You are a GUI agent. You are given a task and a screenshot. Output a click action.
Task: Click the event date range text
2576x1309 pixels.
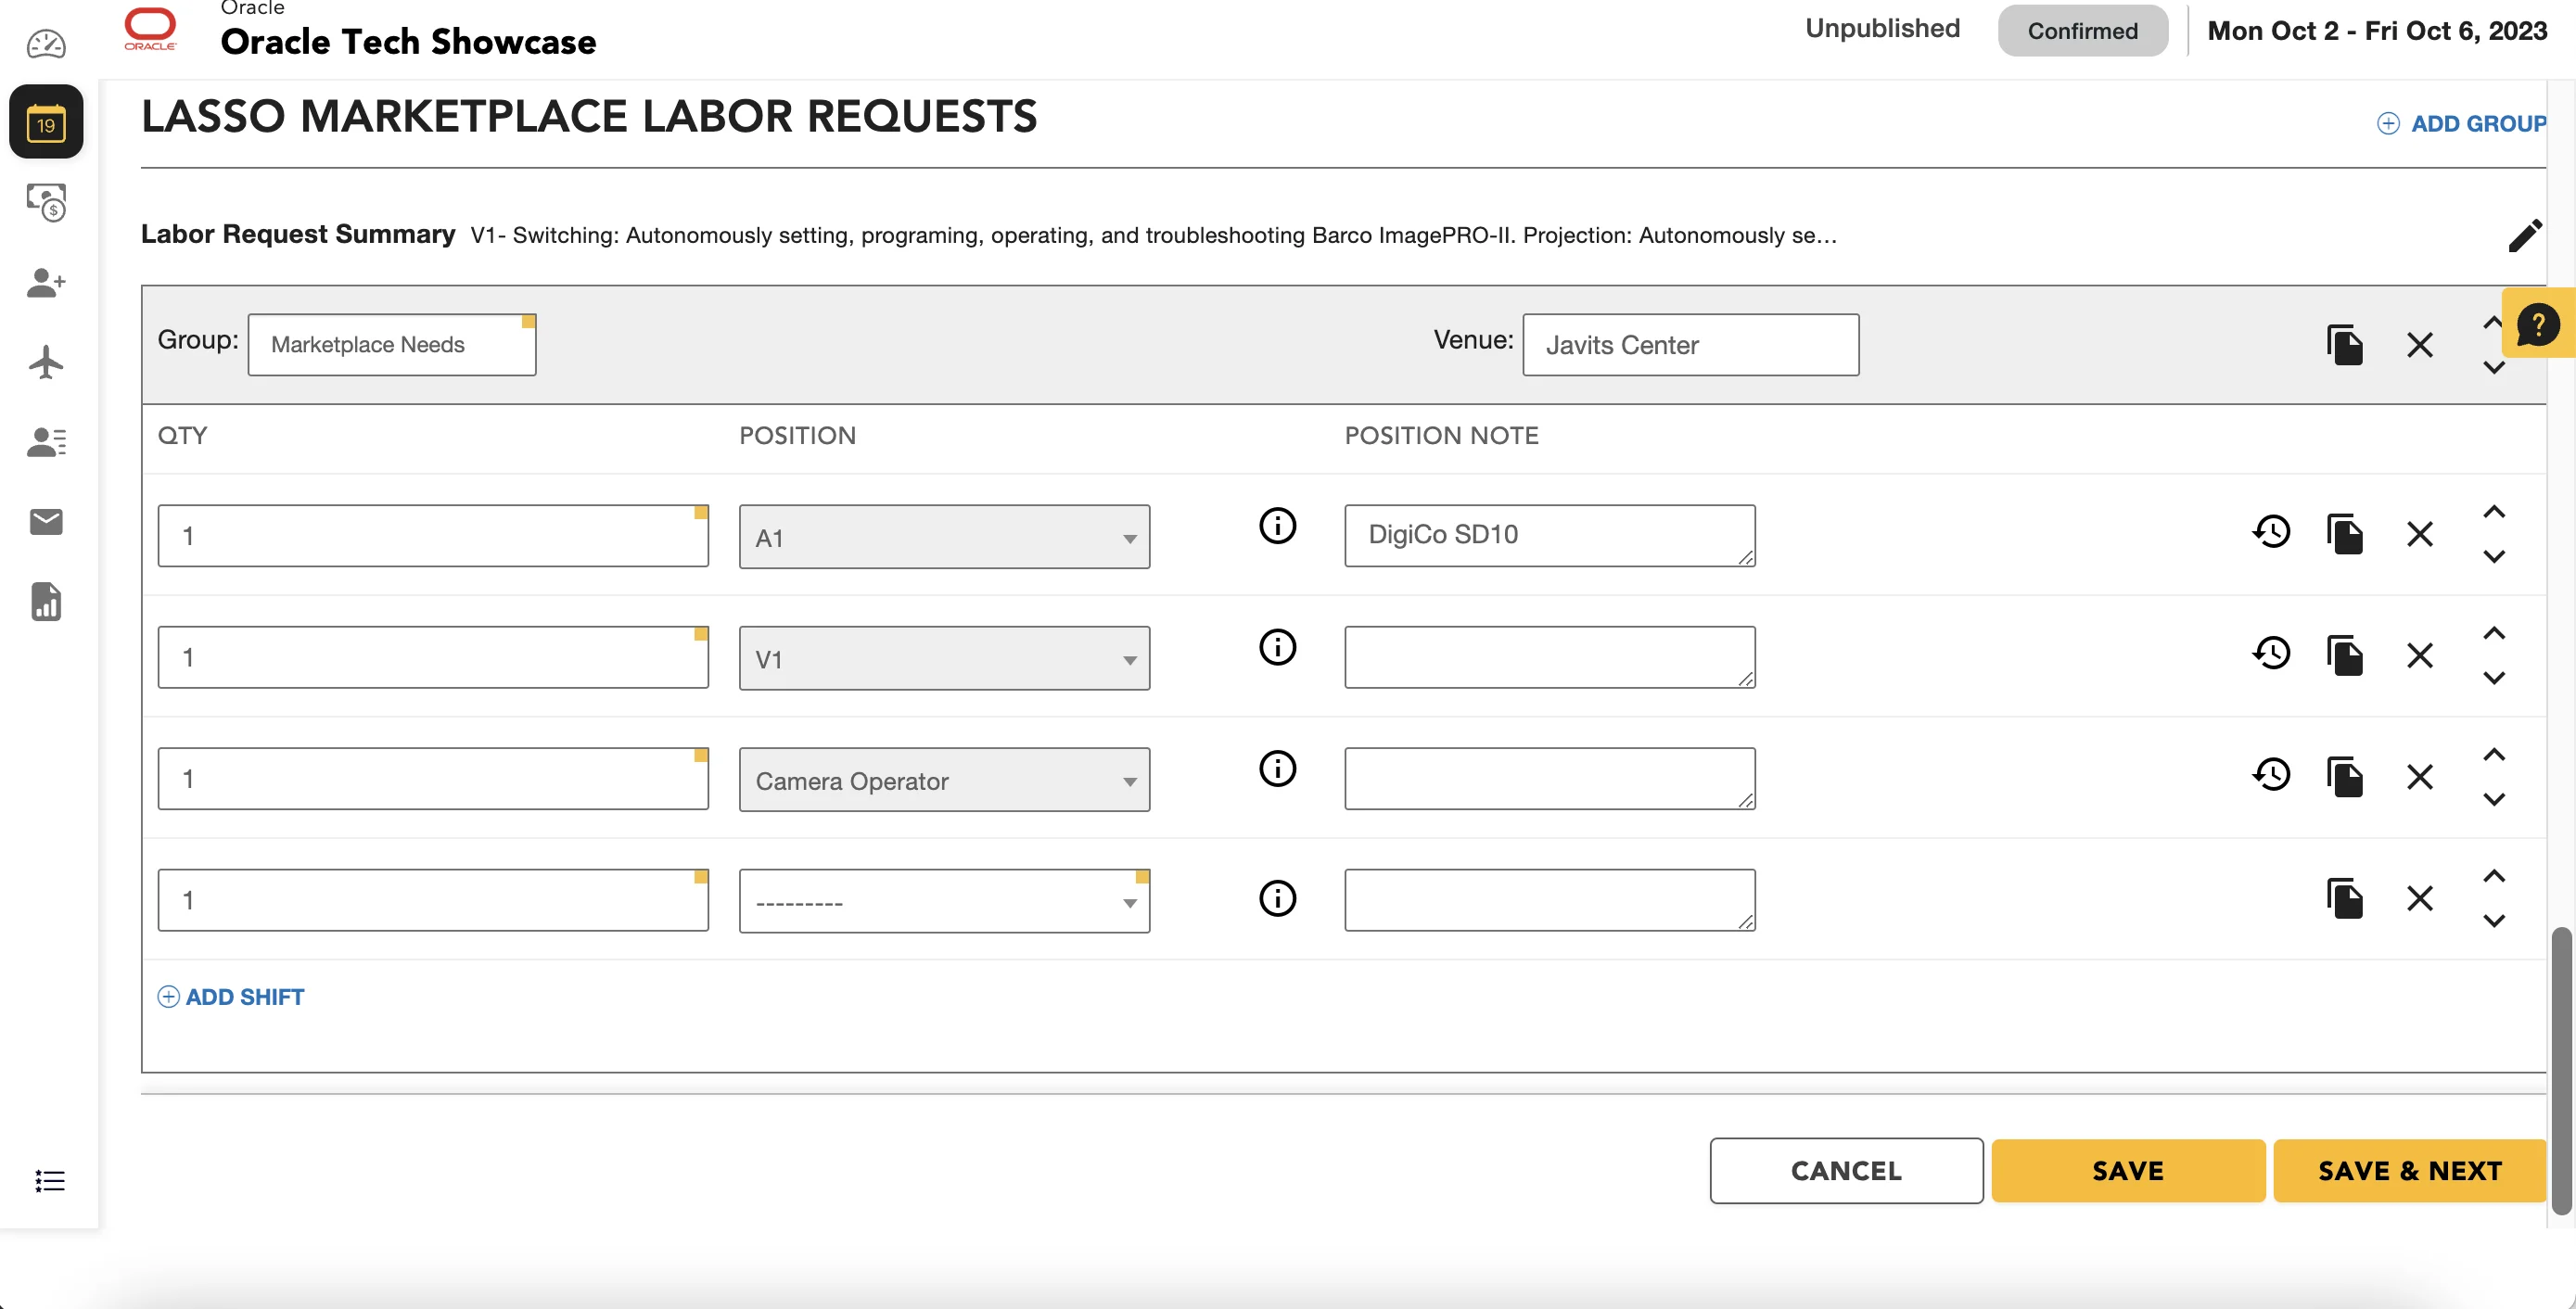pyautogui.click(x=2377, y=31)
